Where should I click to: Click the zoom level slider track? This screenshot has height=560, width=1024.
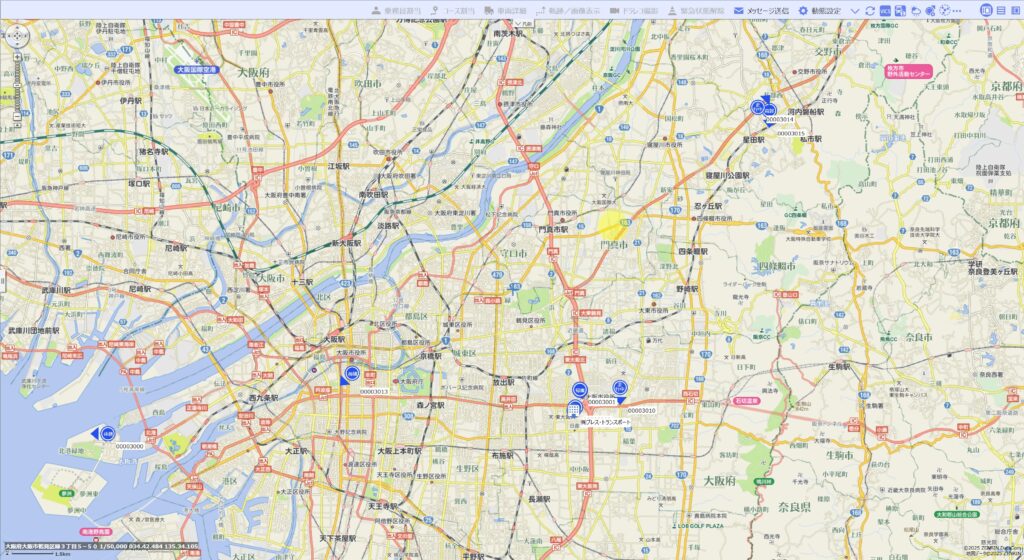click(x=17, y=87)
